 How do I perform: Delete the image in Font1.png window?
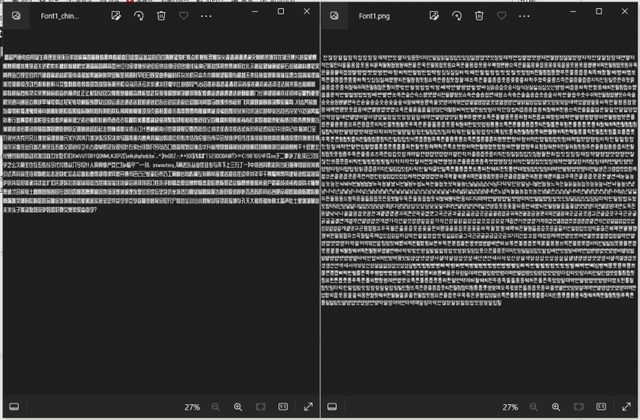(x=479, y=16)
